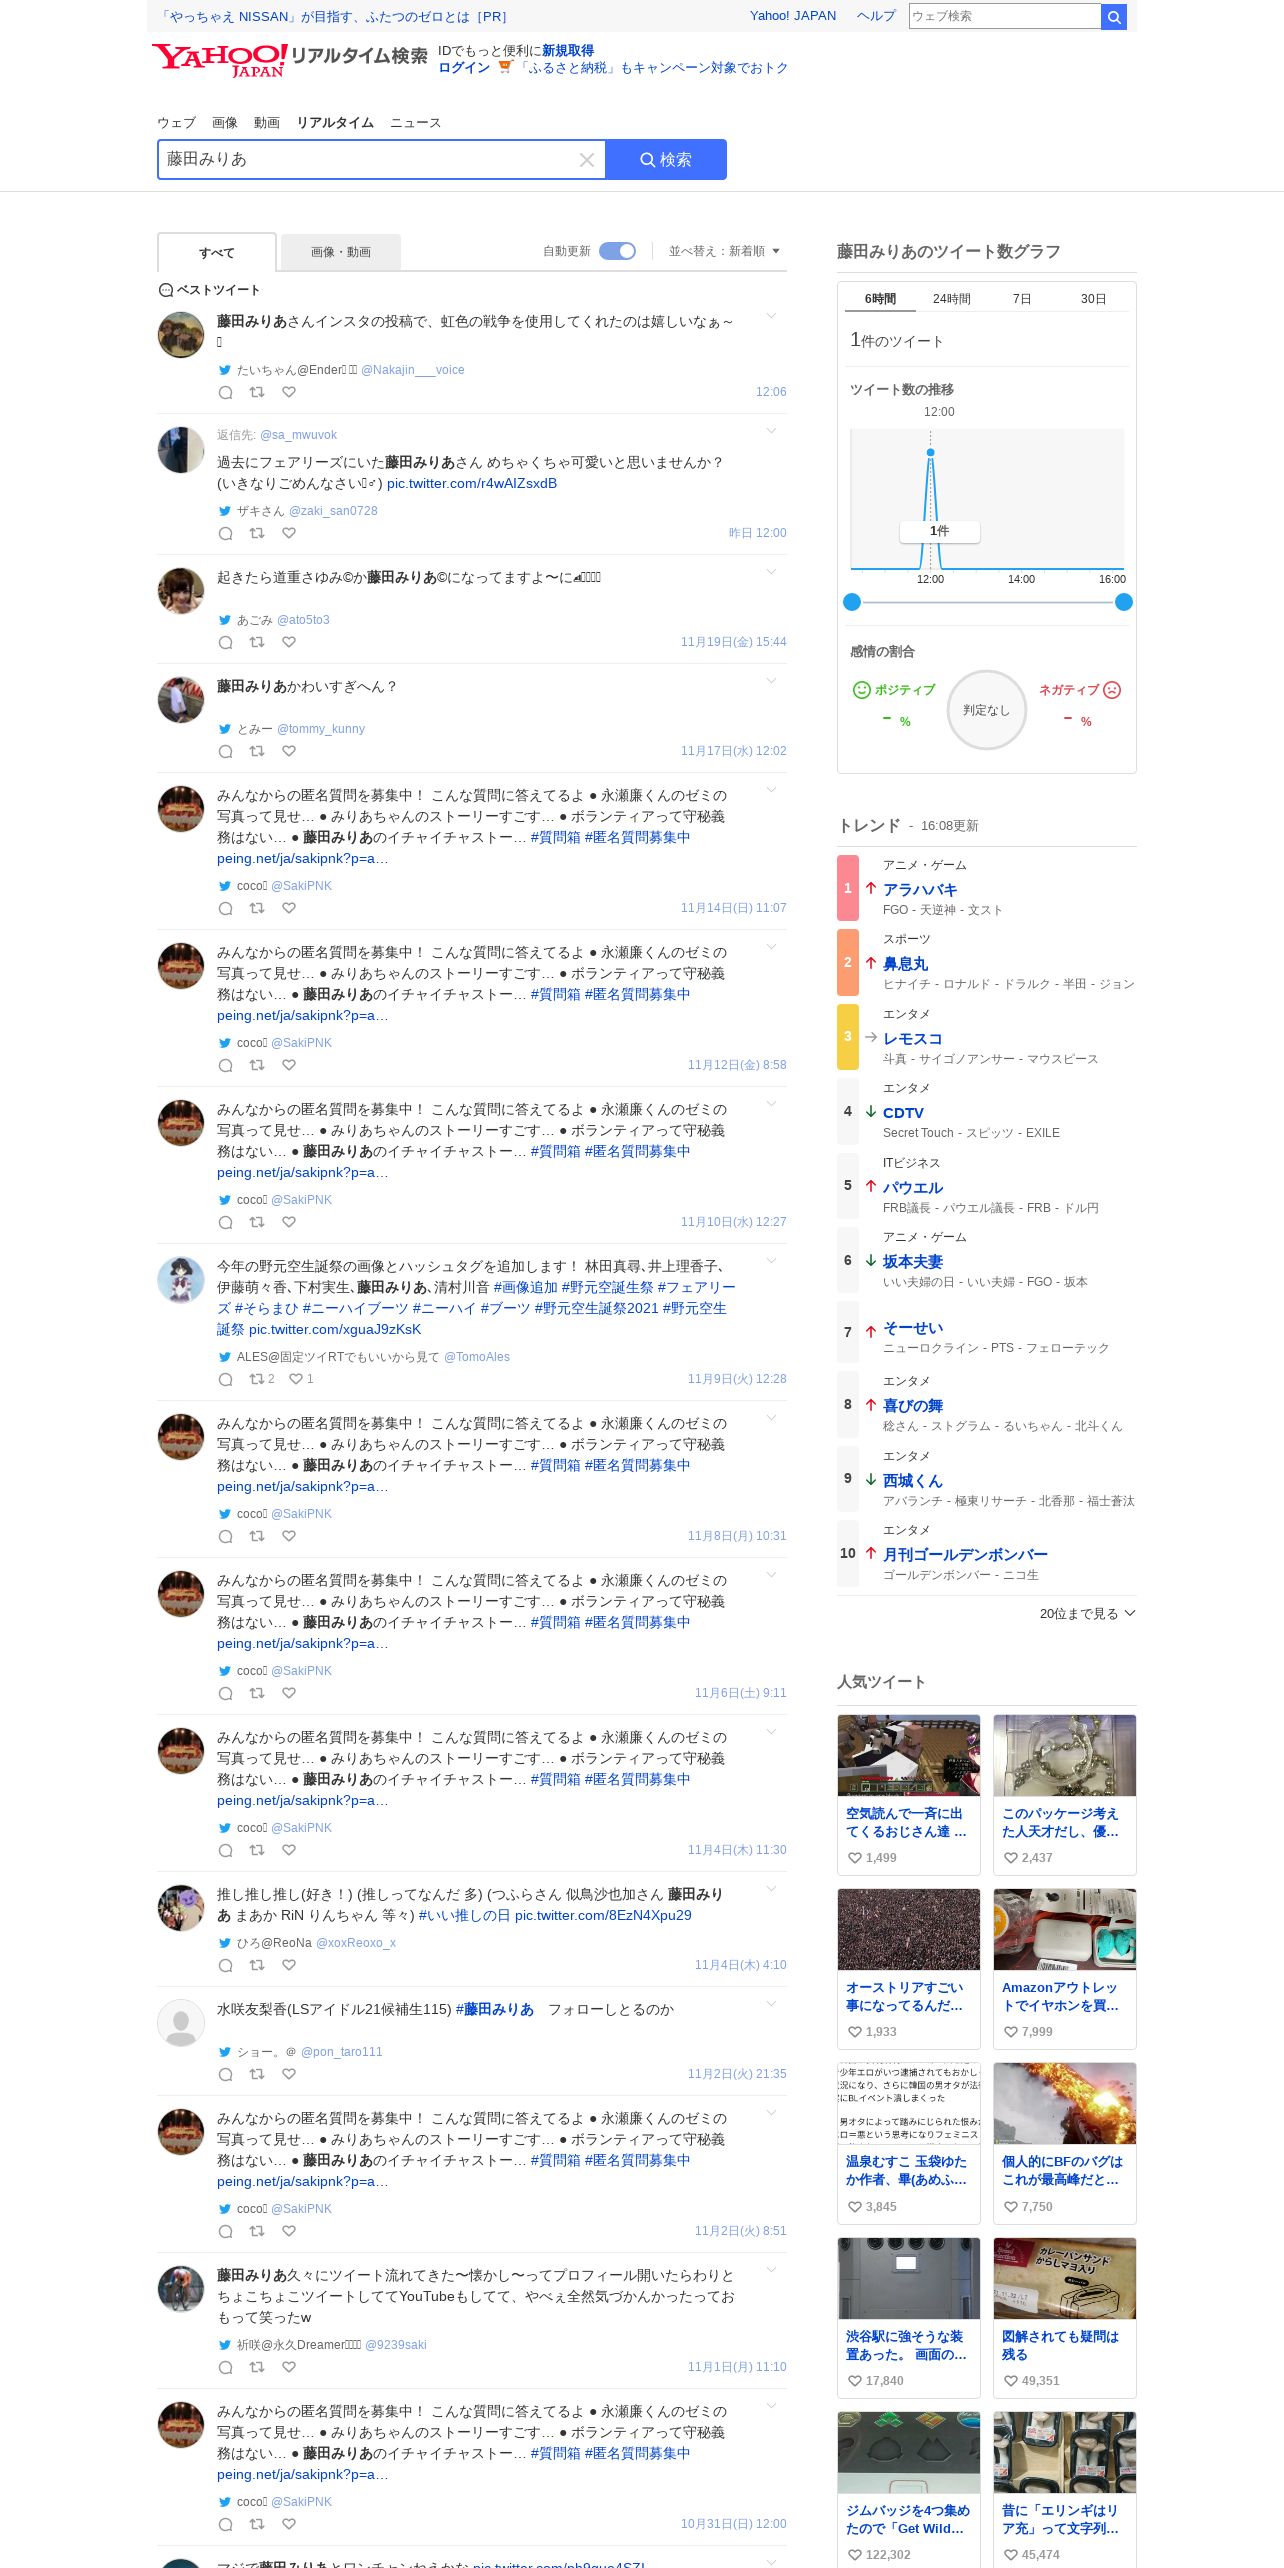Expand options for the @TomoAles tweet
This screenshot has width=1284, height=2568.
tap(771, 1261)
